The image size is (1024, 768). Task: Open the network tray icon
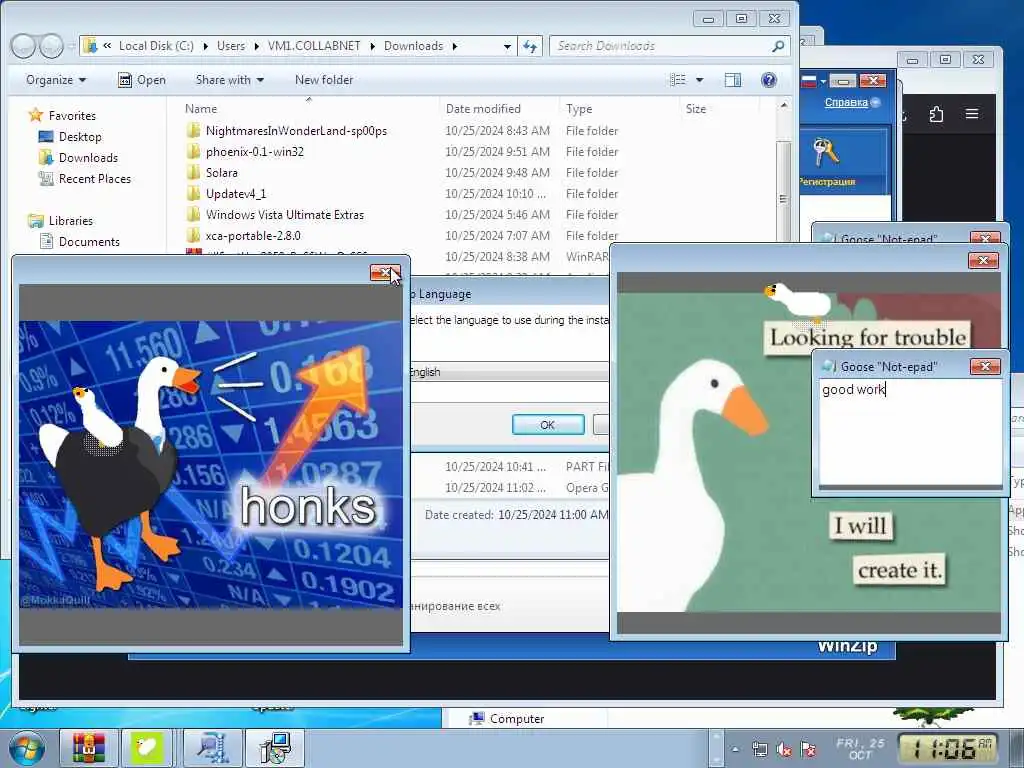point(760,750)
